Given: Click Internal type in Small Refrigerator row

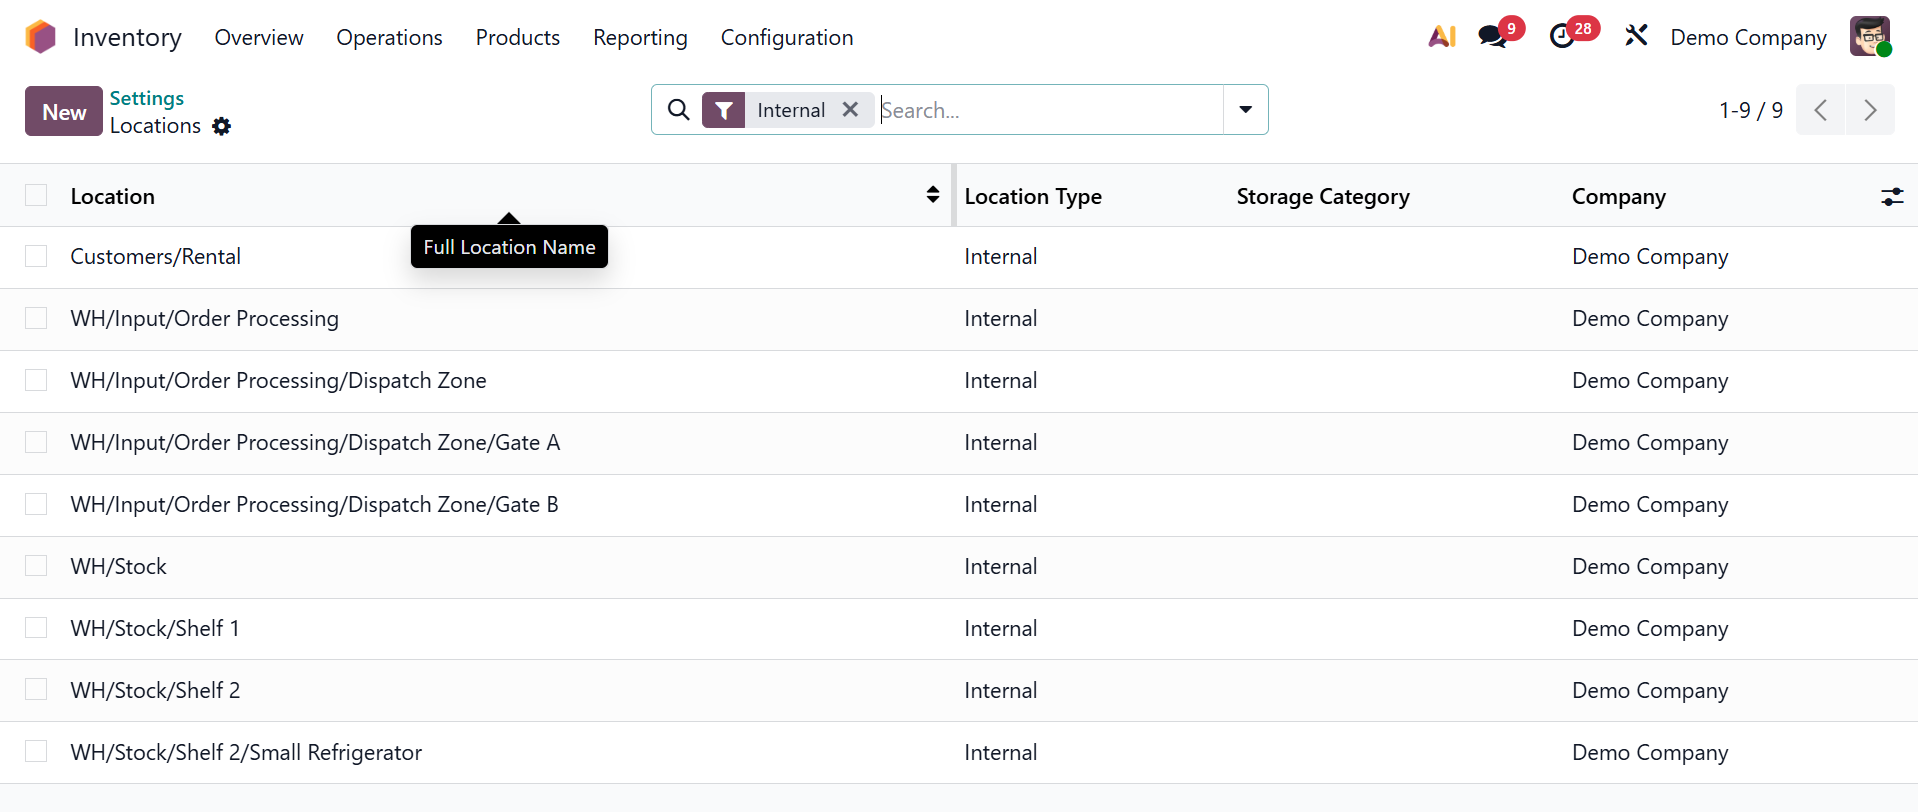Looking at the screenshot, I should coord(1000,752).
